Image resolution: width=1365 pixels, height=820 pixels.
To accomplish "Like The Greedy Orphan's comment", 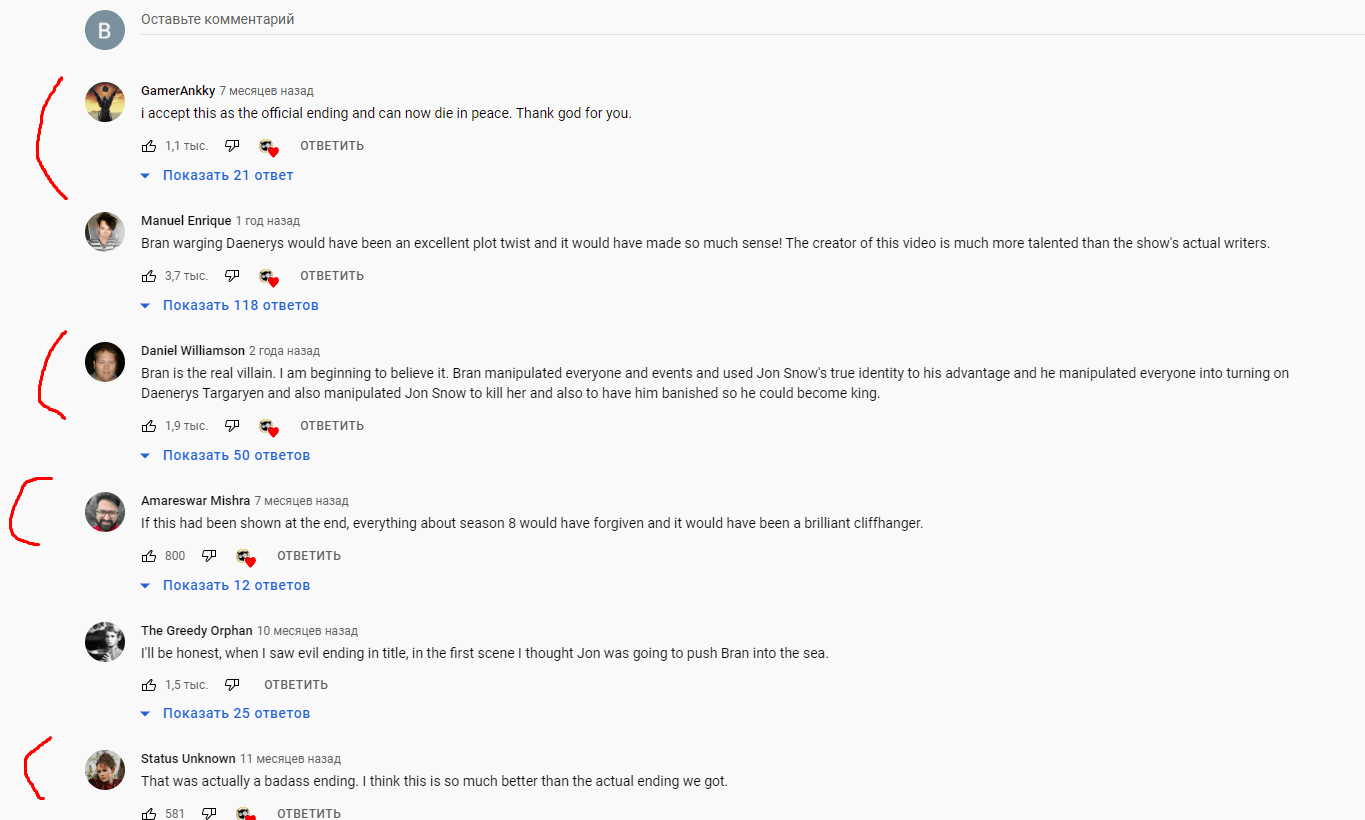I will pos(149,685).
